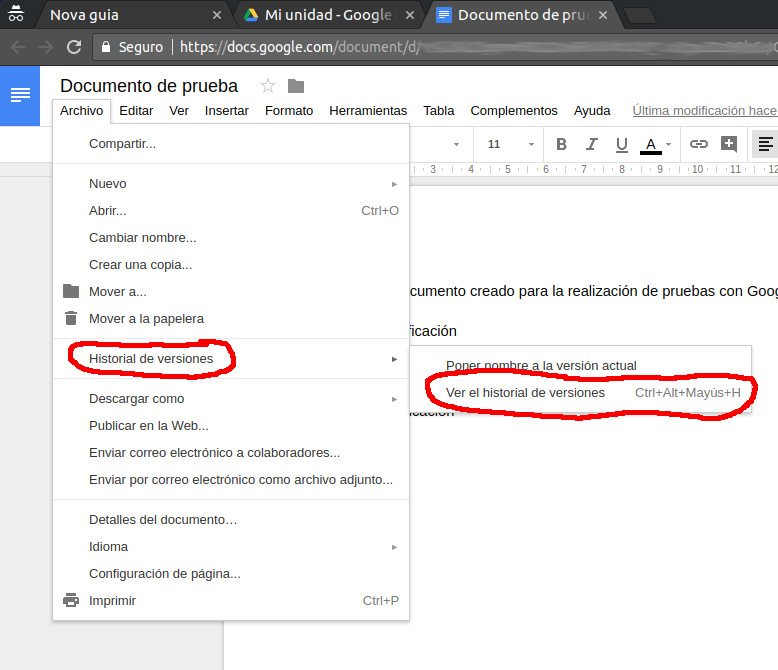
Task: Click the Google Docs home icon
Action: 20,95
